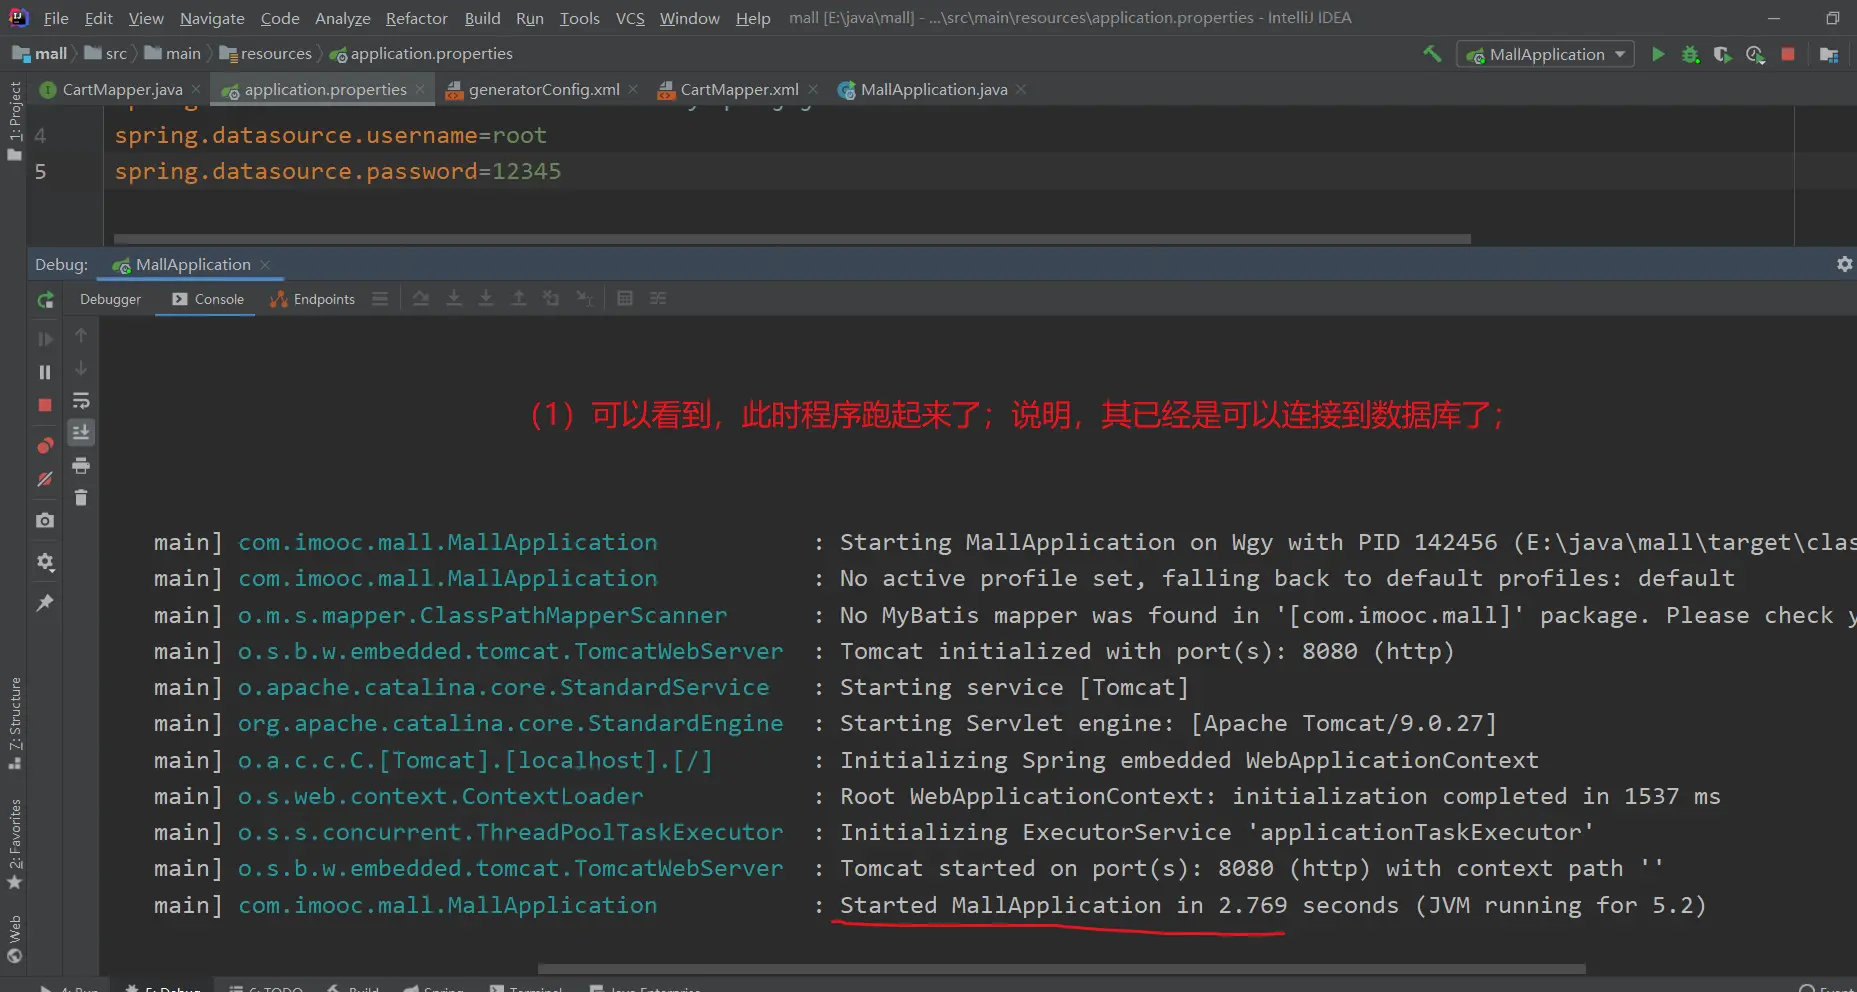Open the Endpoints tab in Debug panel

click(313, 299)
